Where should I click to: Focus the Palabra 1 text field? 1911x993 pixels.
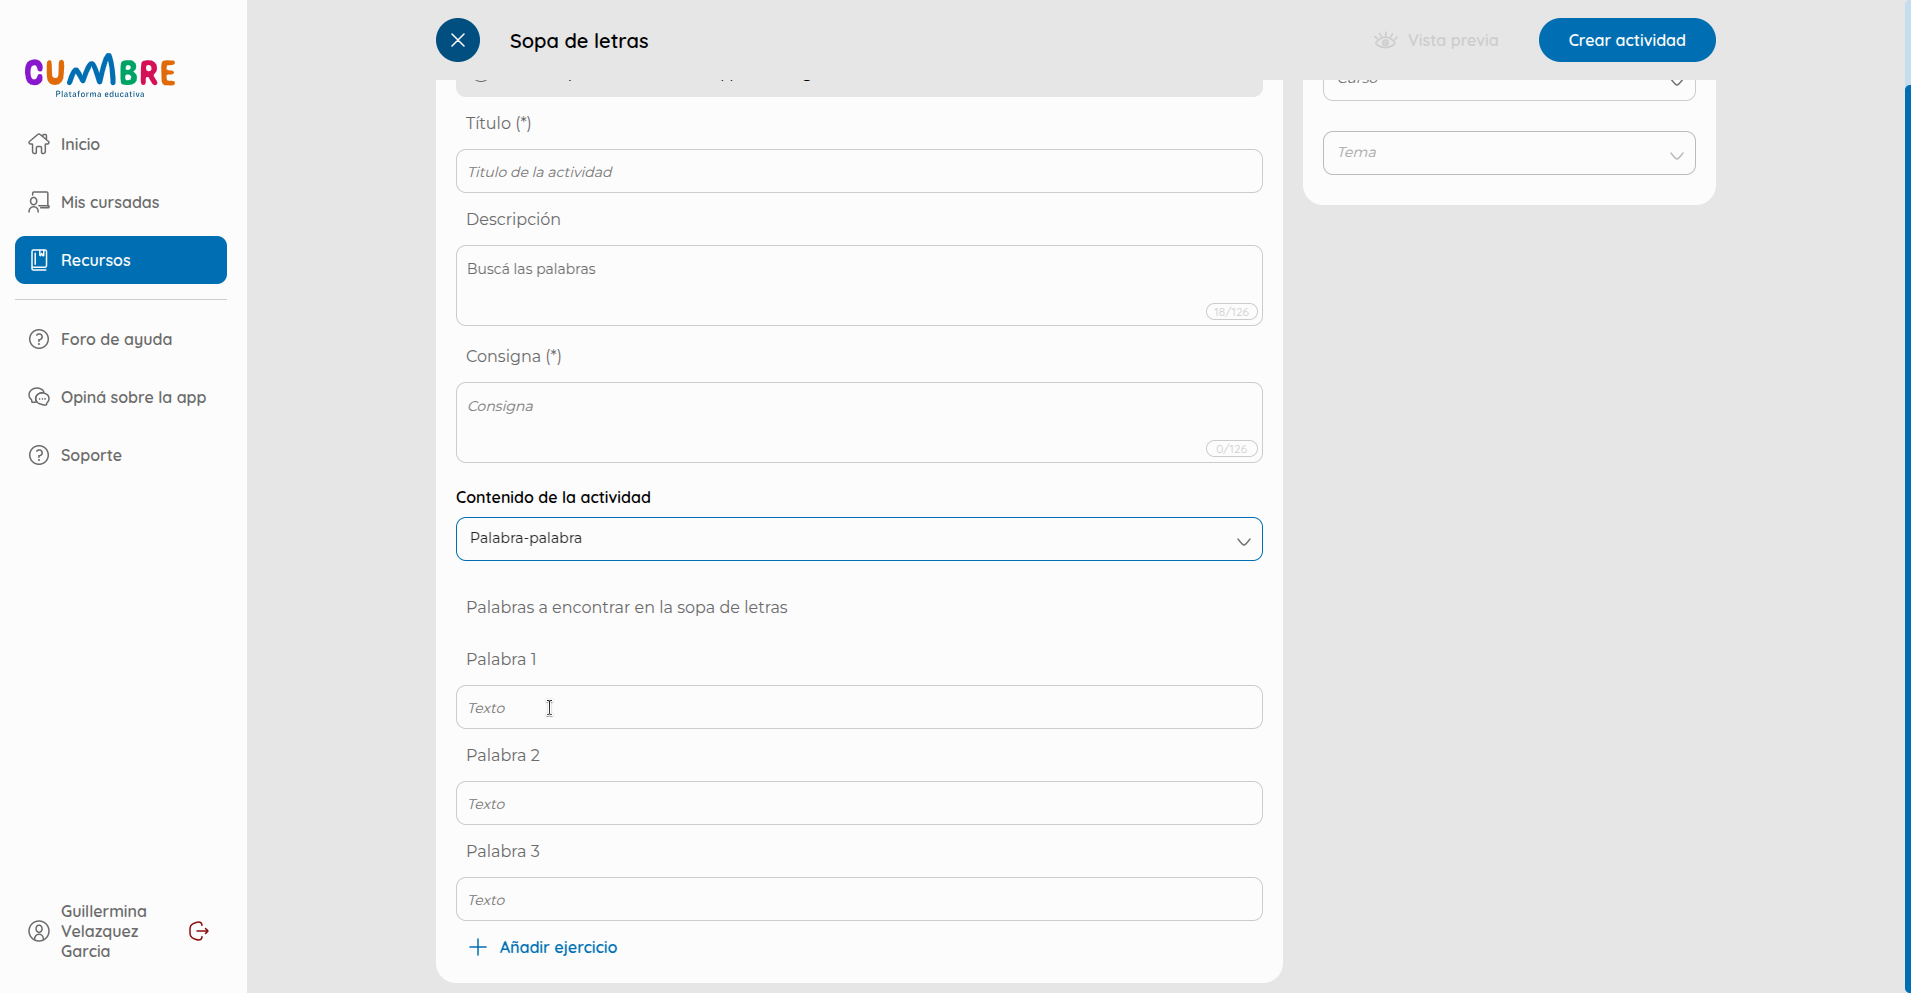pos(859,707)
